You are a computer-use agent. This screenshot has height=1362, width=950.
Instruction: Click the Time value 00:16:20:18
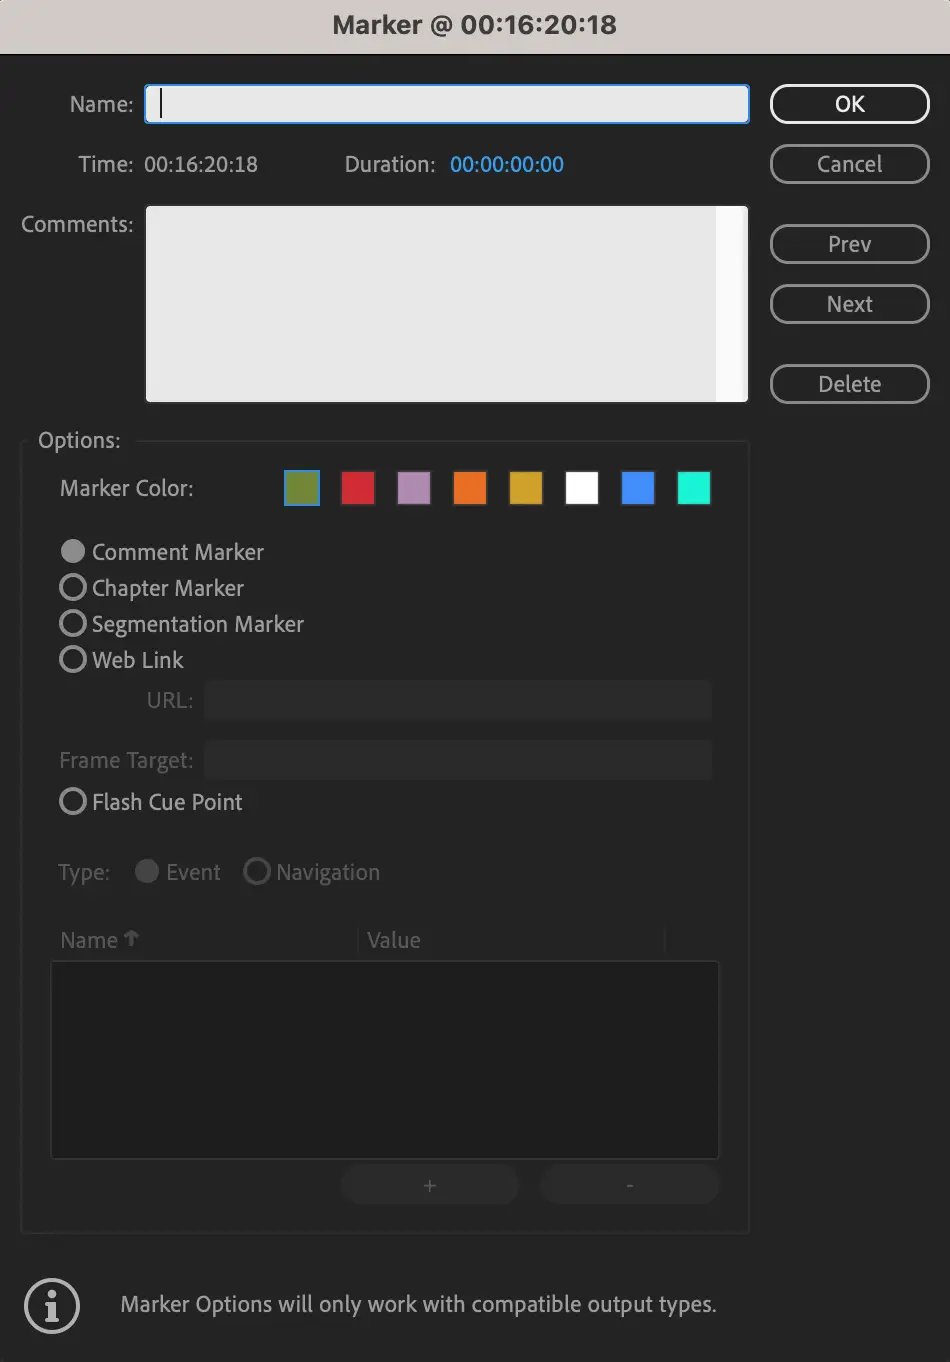[201, 165]
